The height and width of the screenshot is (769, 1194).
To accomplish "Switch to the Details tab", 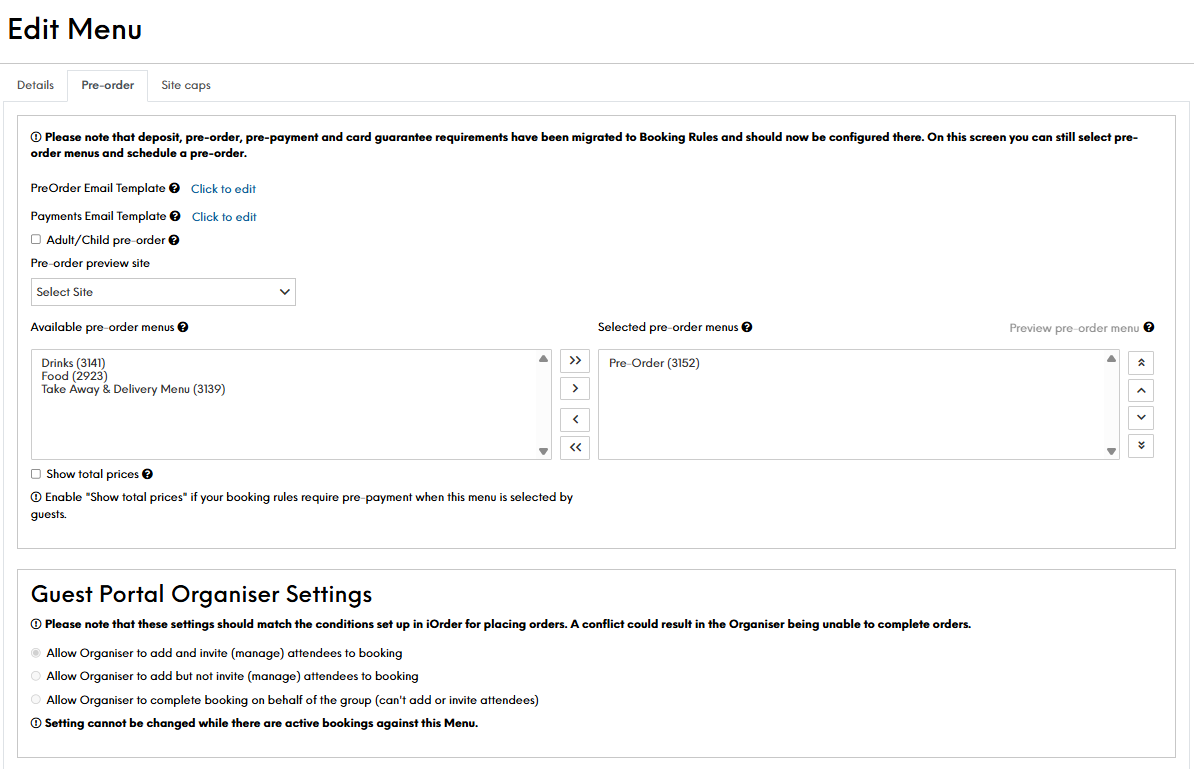I will (x=35, y=85).
